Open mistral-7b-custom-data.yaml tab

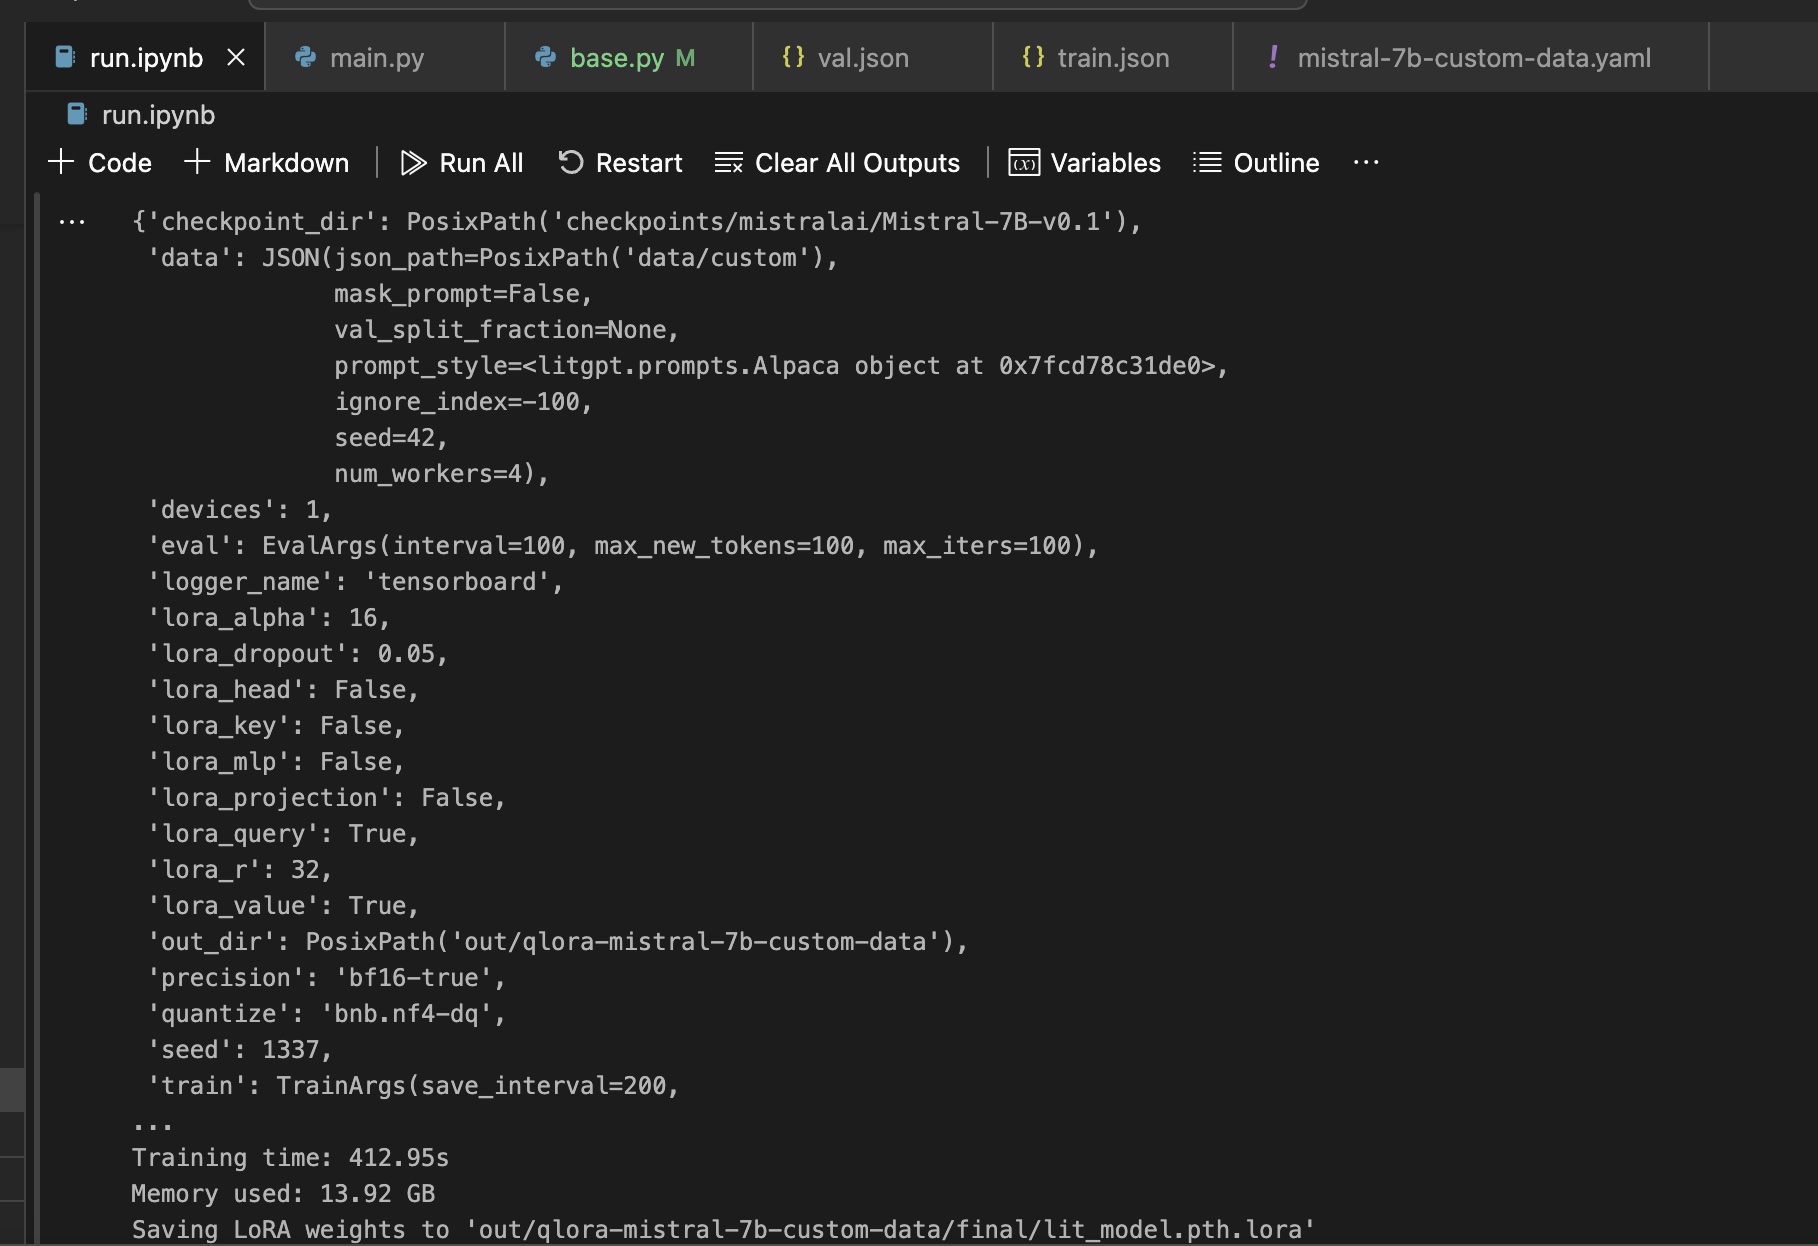pyautogui.click(x=1471, y=58)
